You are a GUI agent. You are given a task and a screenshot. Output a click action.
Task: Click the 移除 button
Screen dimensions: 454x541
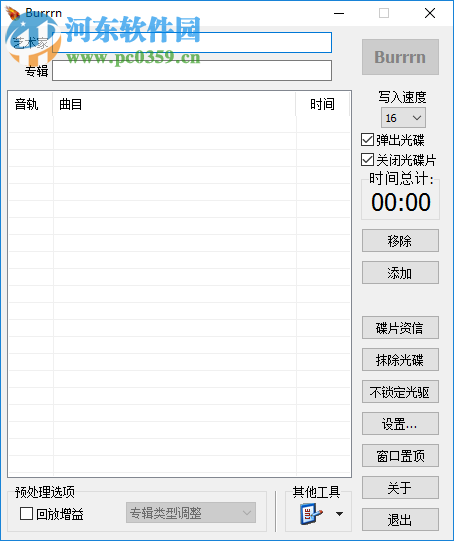pyautogui.click(x=400, y=240)
